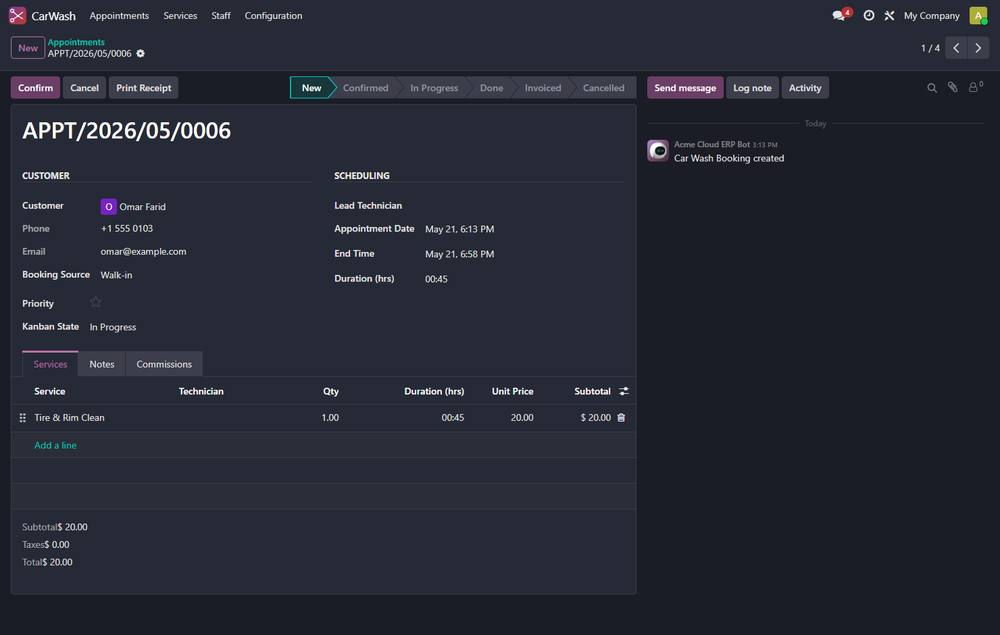1000x635 pixels.
Task: Go to the next record arrow
Action: (978, 48)
